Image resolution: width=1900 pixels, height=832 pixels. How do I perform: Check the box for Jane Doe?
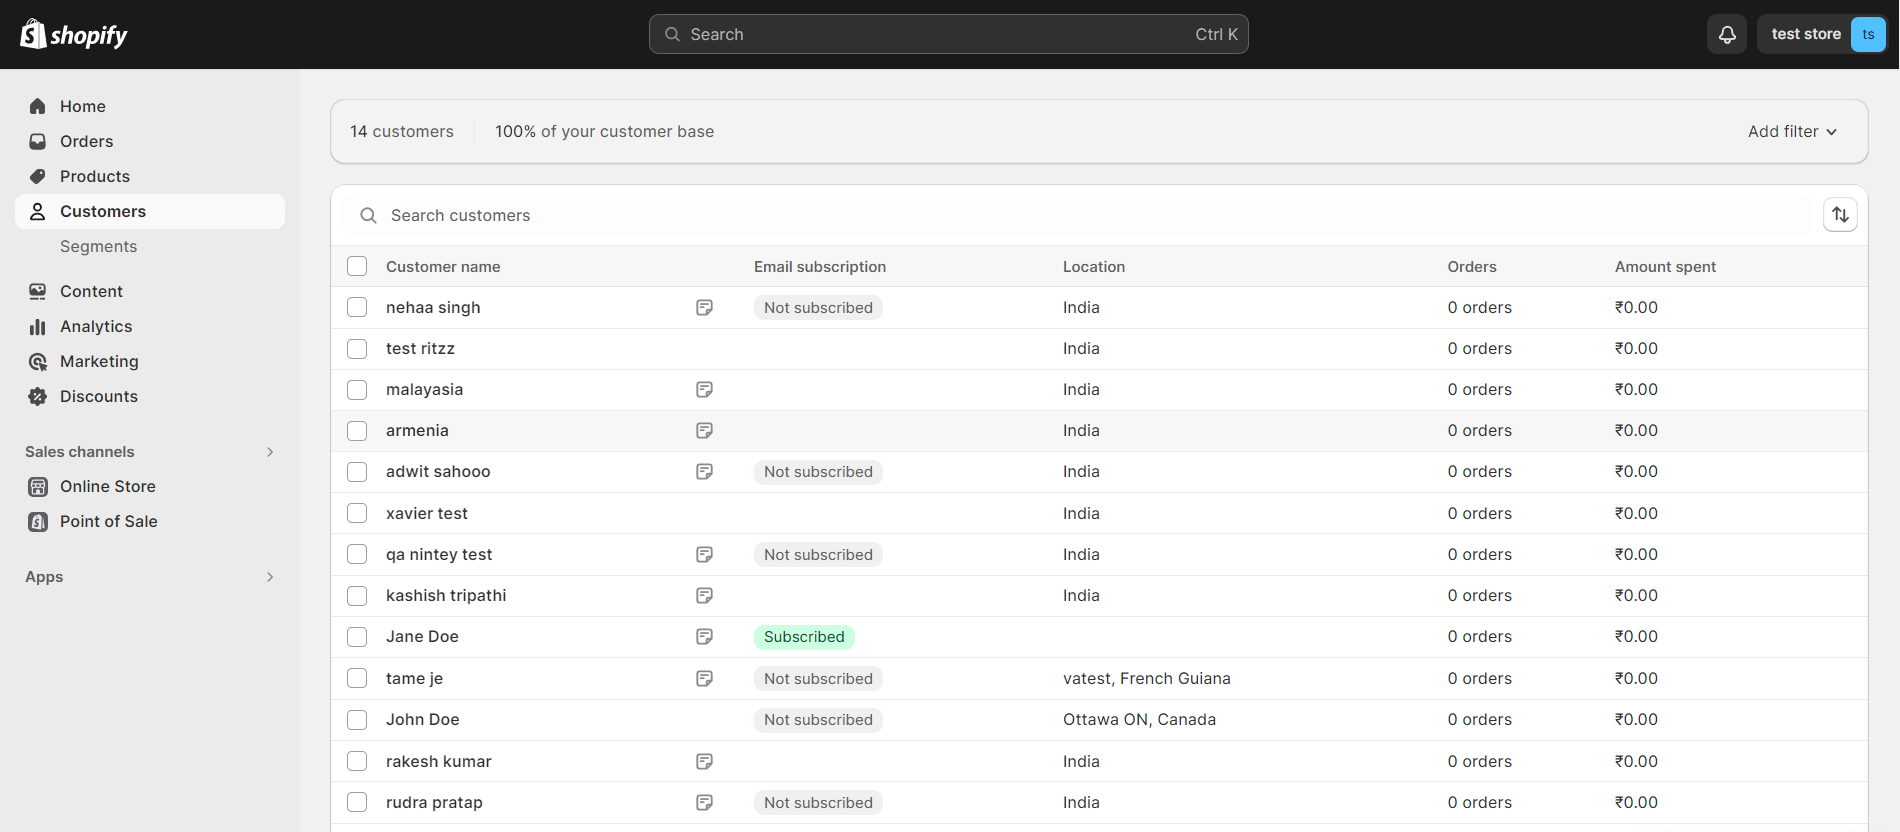357,636
